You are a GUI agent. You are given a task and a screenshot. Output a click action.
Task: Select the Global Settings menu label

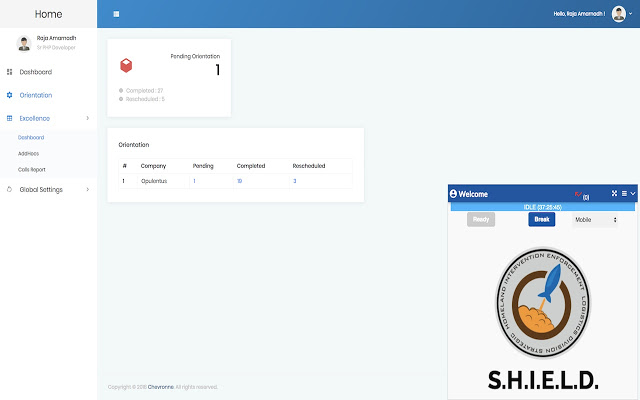click(41, 189)
